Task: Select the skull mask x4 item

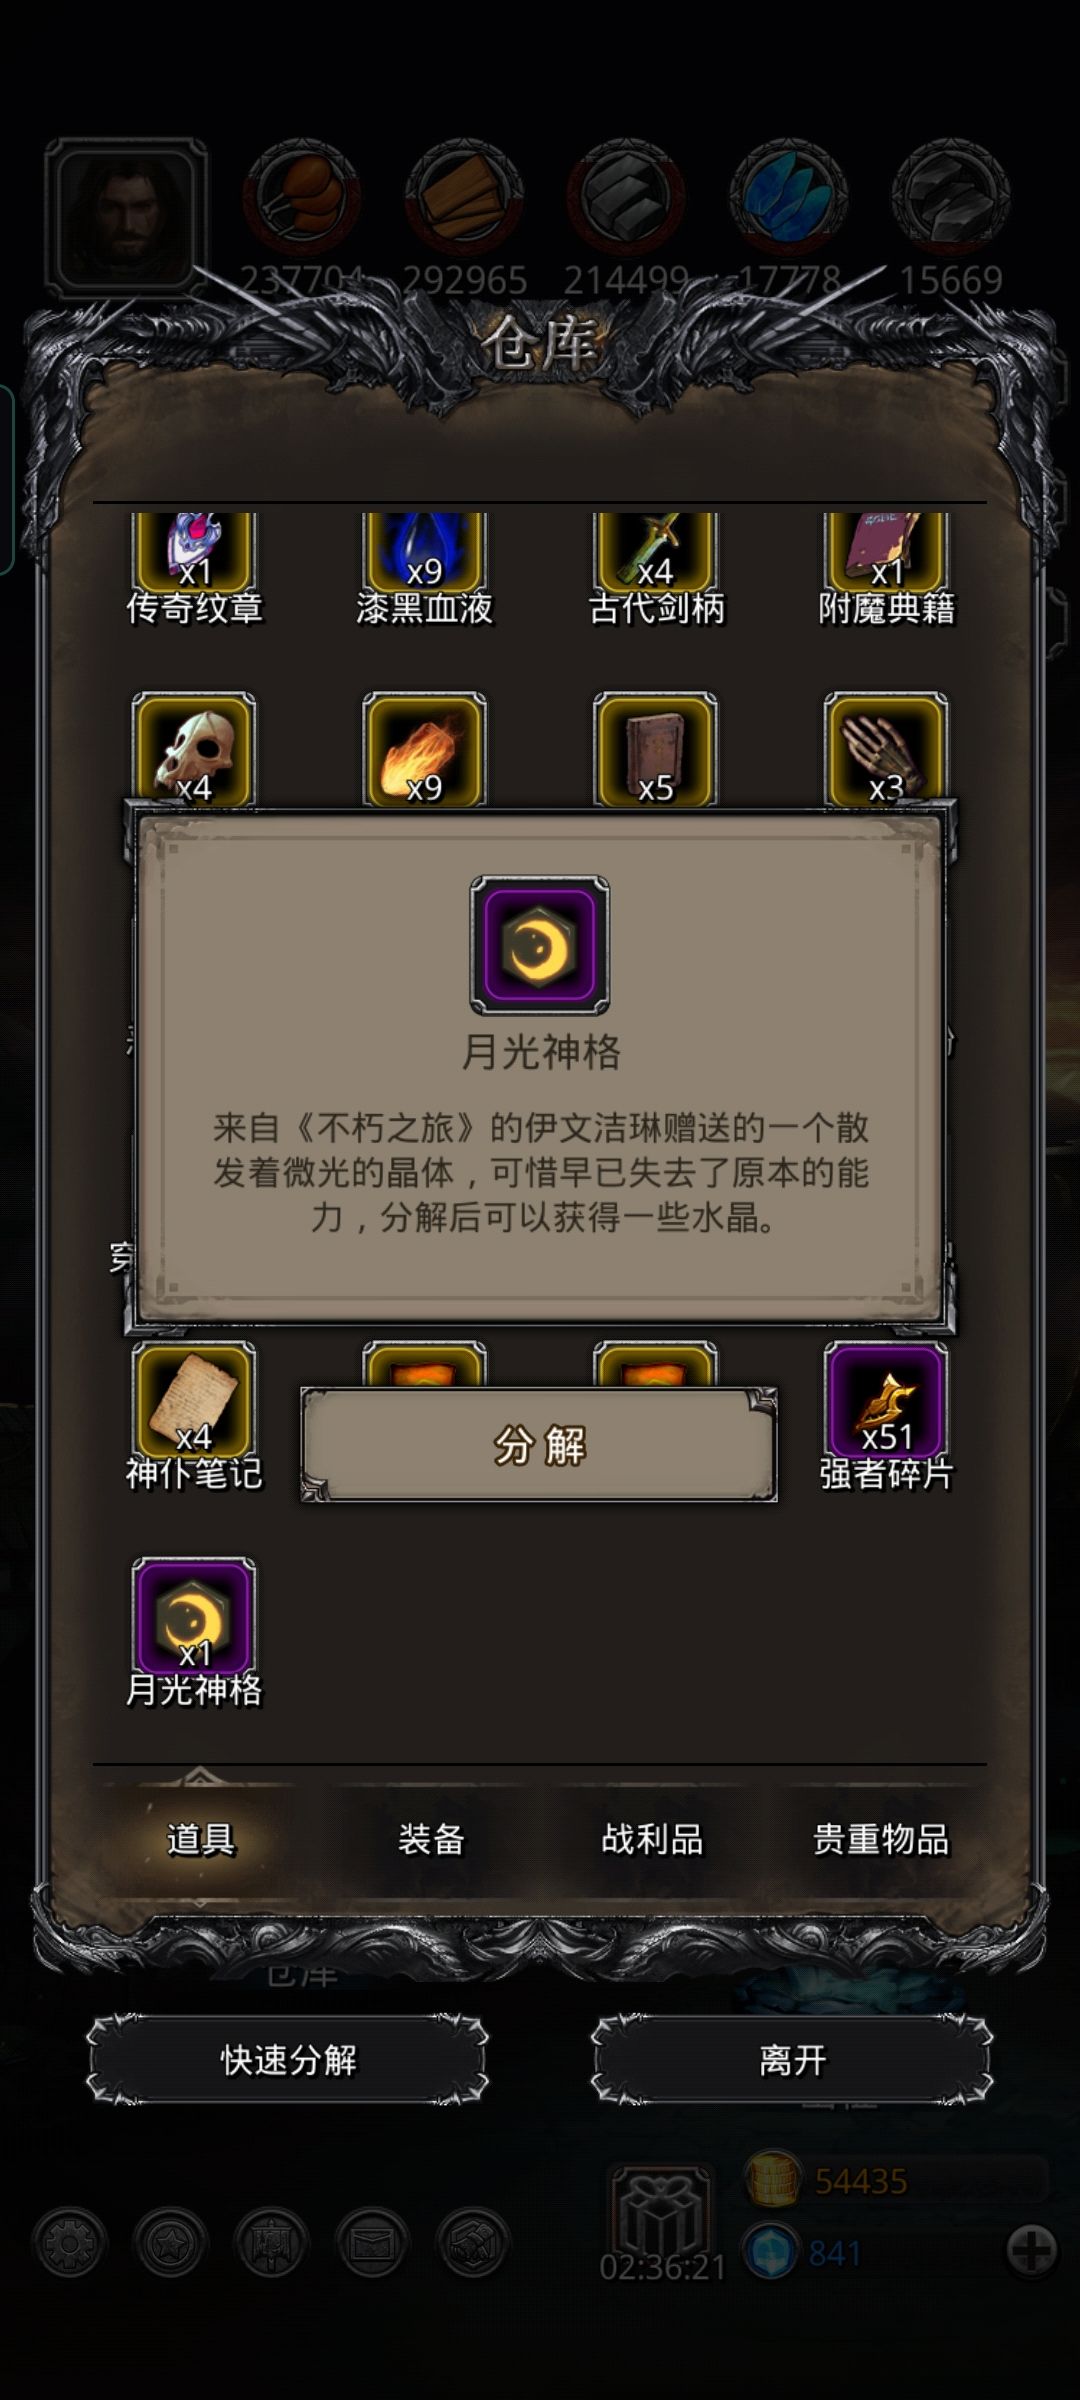Action: 193,749
